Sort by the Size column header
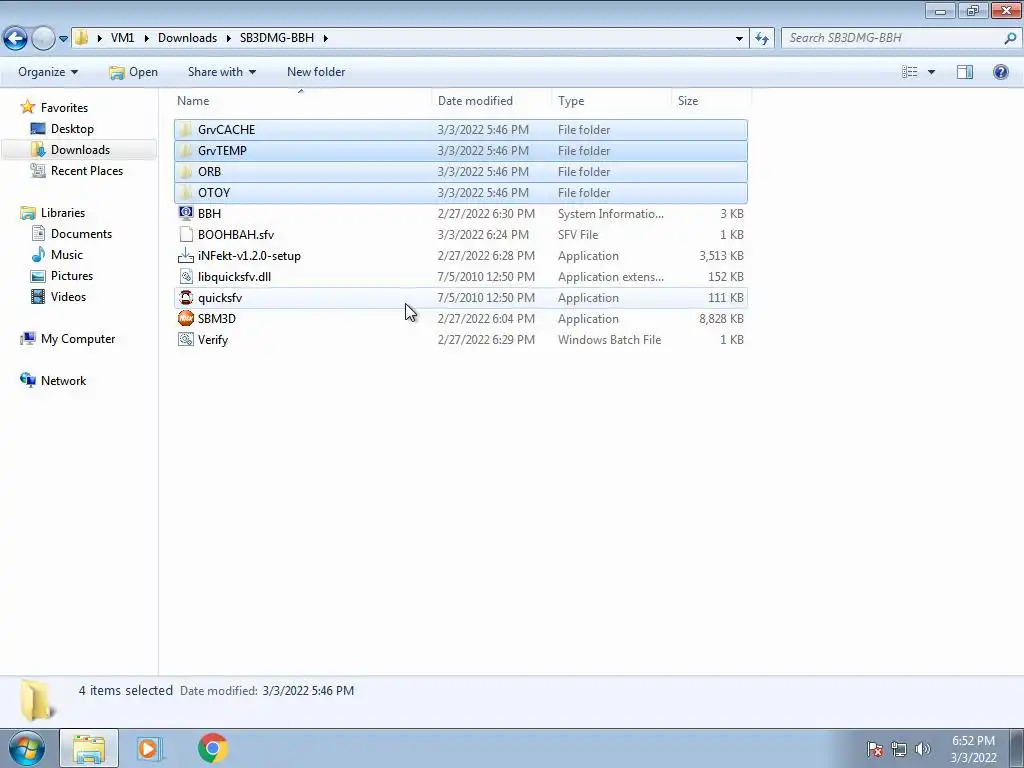Viewport: 1024px width, 768px height. click(711, 101)
